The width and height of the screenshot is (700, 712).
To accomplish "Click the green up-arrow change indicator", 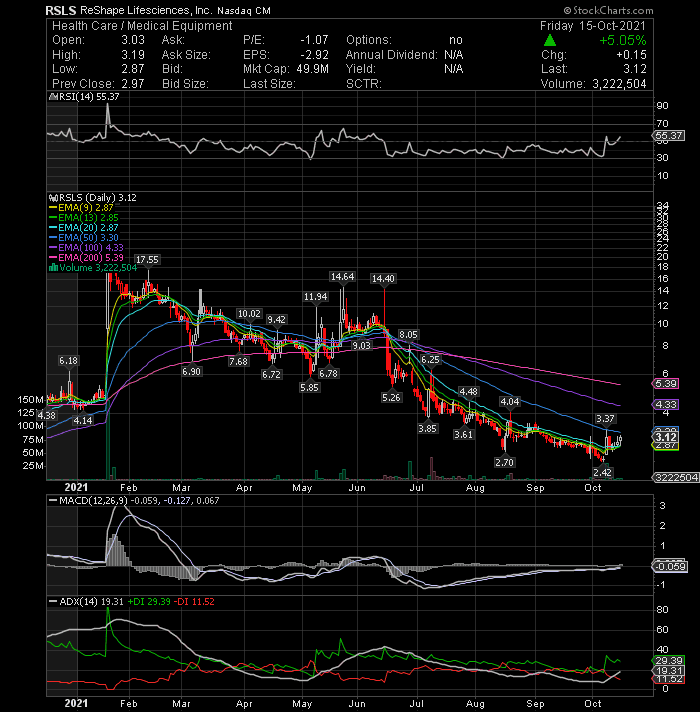I will pos(550,40).
